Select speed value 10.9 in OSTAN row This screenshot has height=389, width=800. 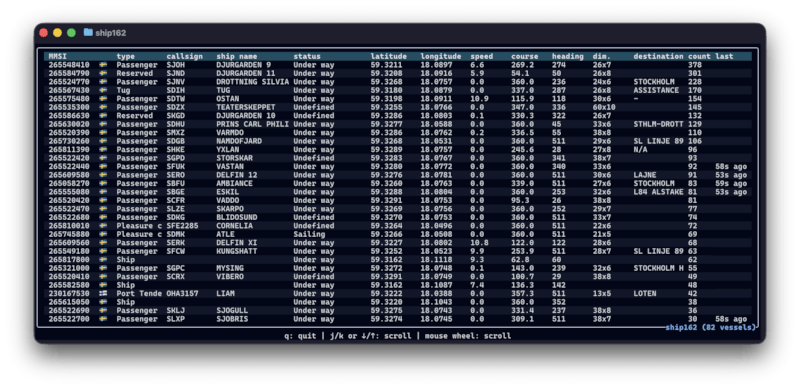pyautogui.click(x=479, y=99)
